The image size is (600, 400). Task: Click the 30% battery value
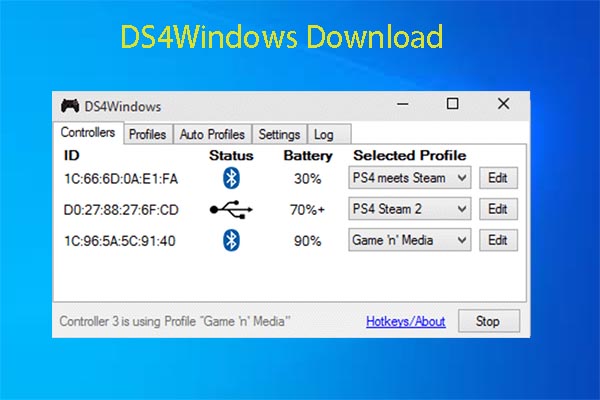[308, 179]
